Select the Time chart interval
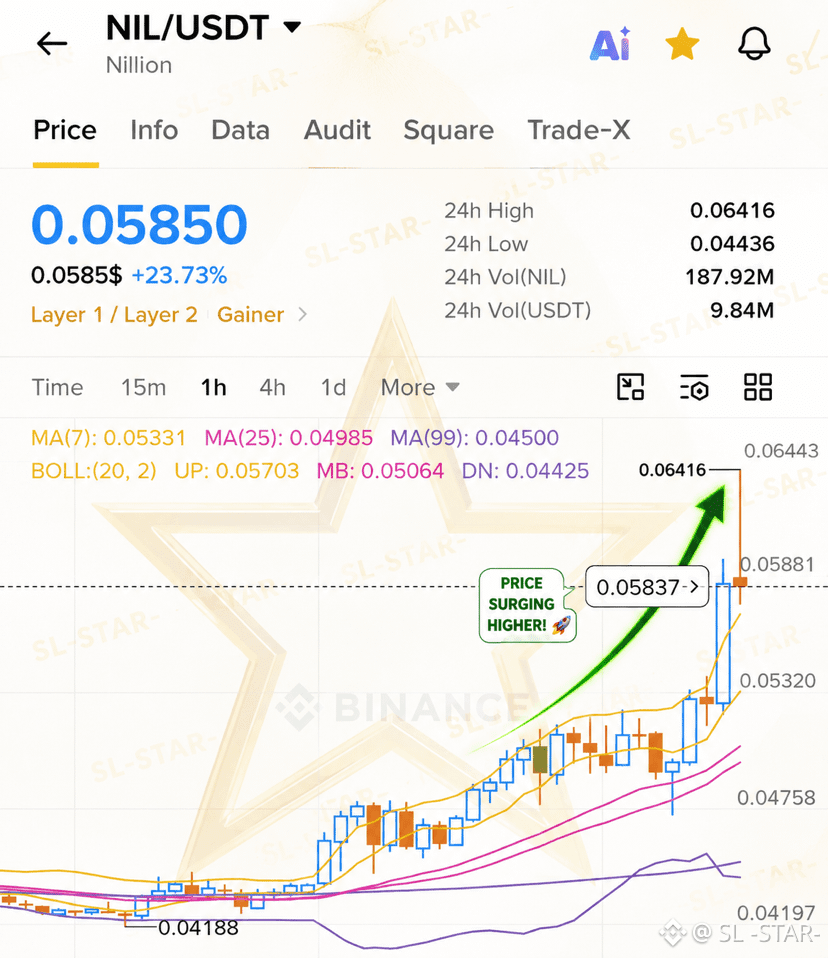828x958 pixels. tap(57, 387)
